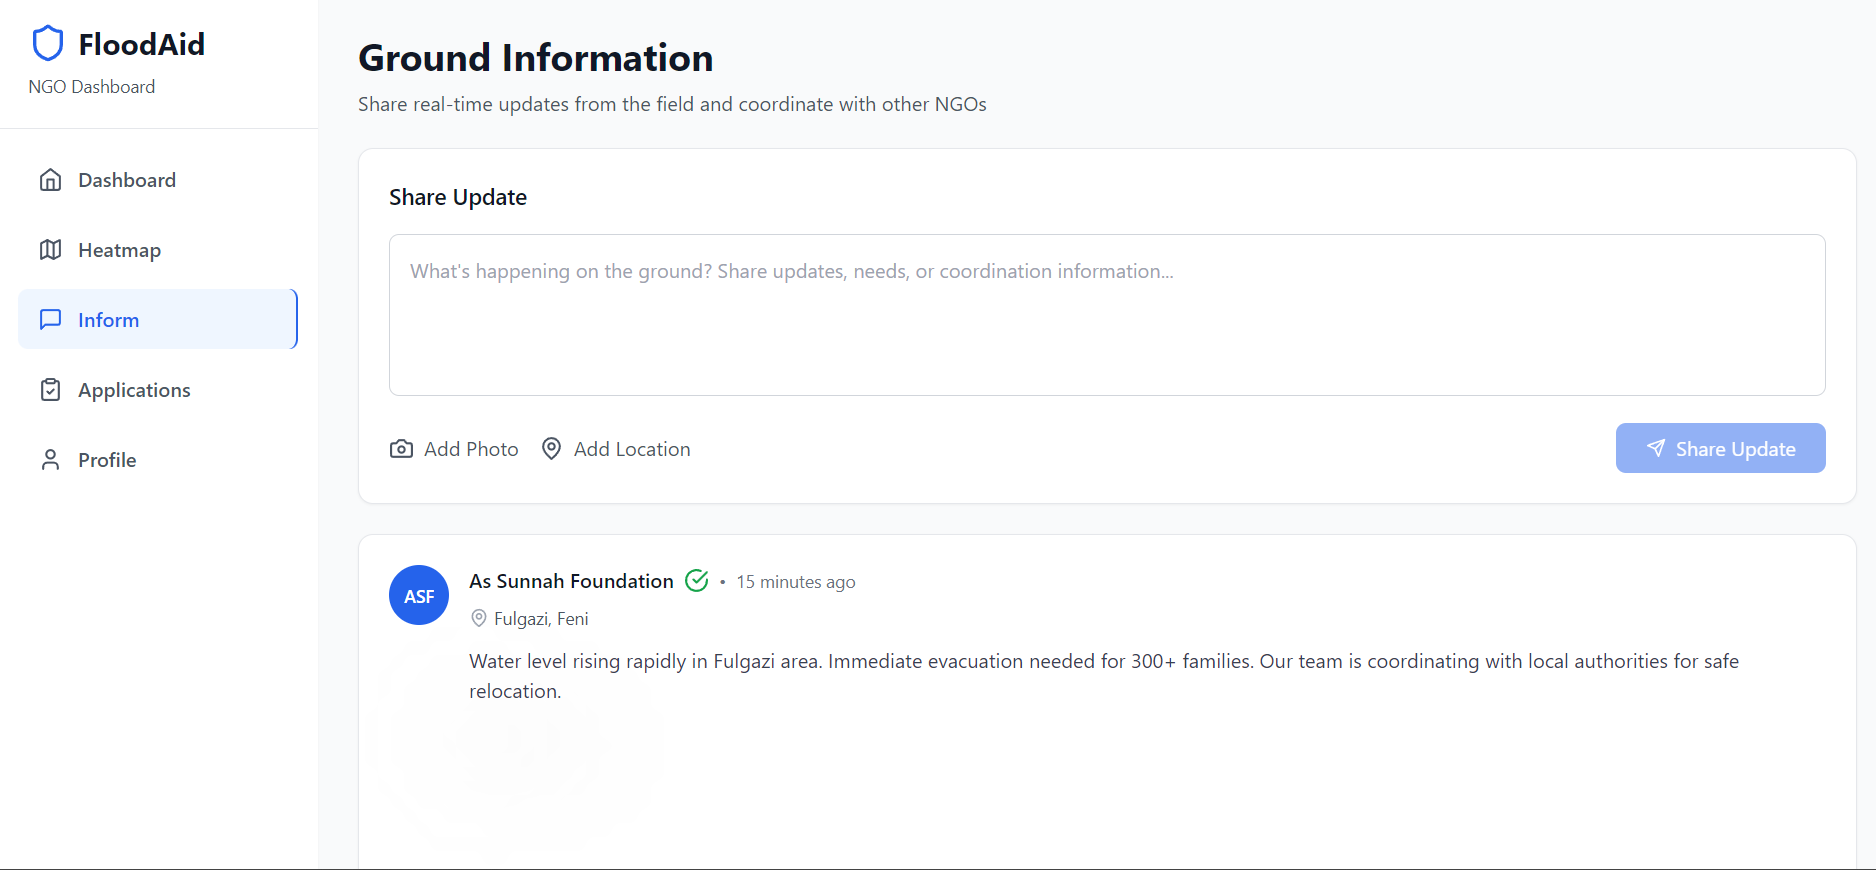Click the green verified checkmark badge
The width and height of the screenshot is (1876, 870).
pyautogui.click(x=697, y=581)
